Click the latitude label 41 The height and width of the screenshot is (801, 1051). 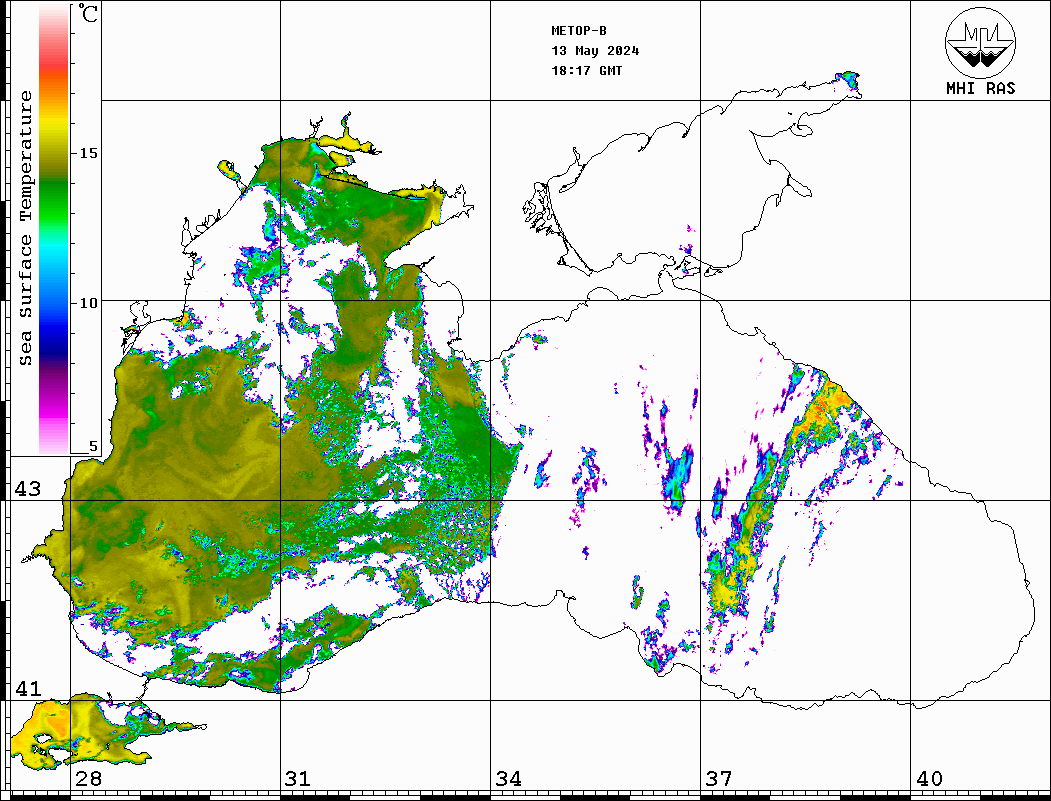click(27, 688)
